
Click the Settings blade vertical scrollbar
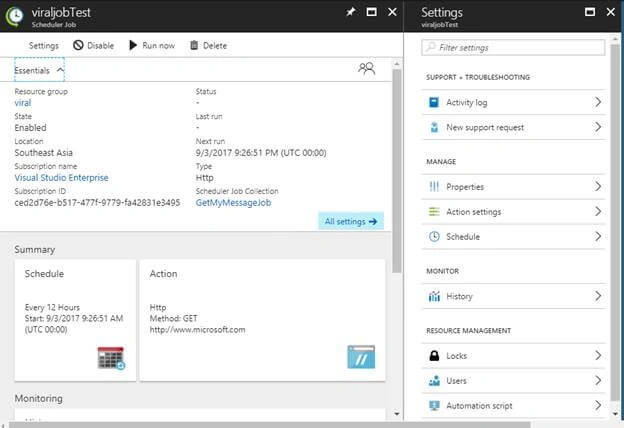click(615, 223)
